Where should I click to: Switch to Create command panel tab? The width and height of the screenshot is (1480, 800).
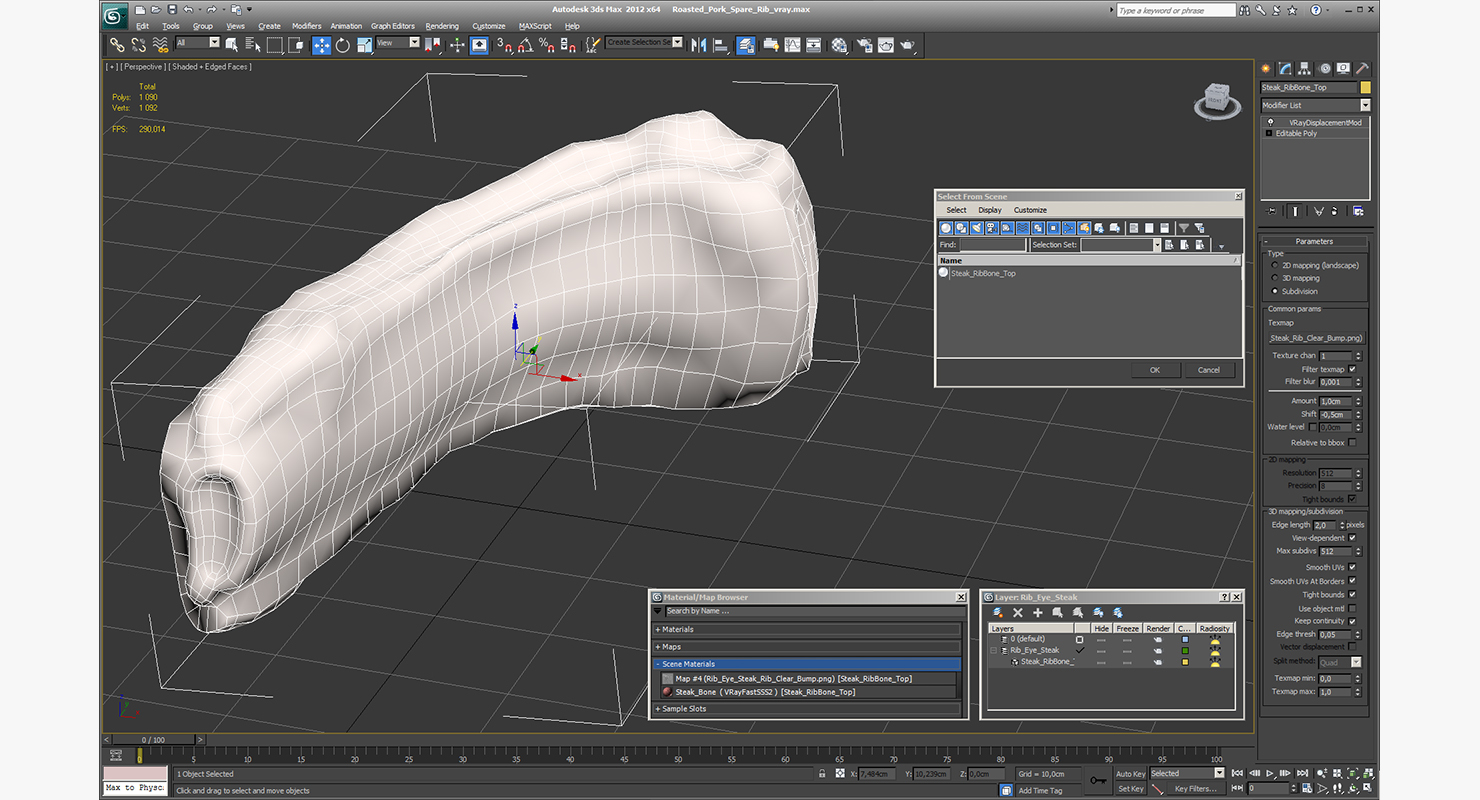pos(1267,68)
